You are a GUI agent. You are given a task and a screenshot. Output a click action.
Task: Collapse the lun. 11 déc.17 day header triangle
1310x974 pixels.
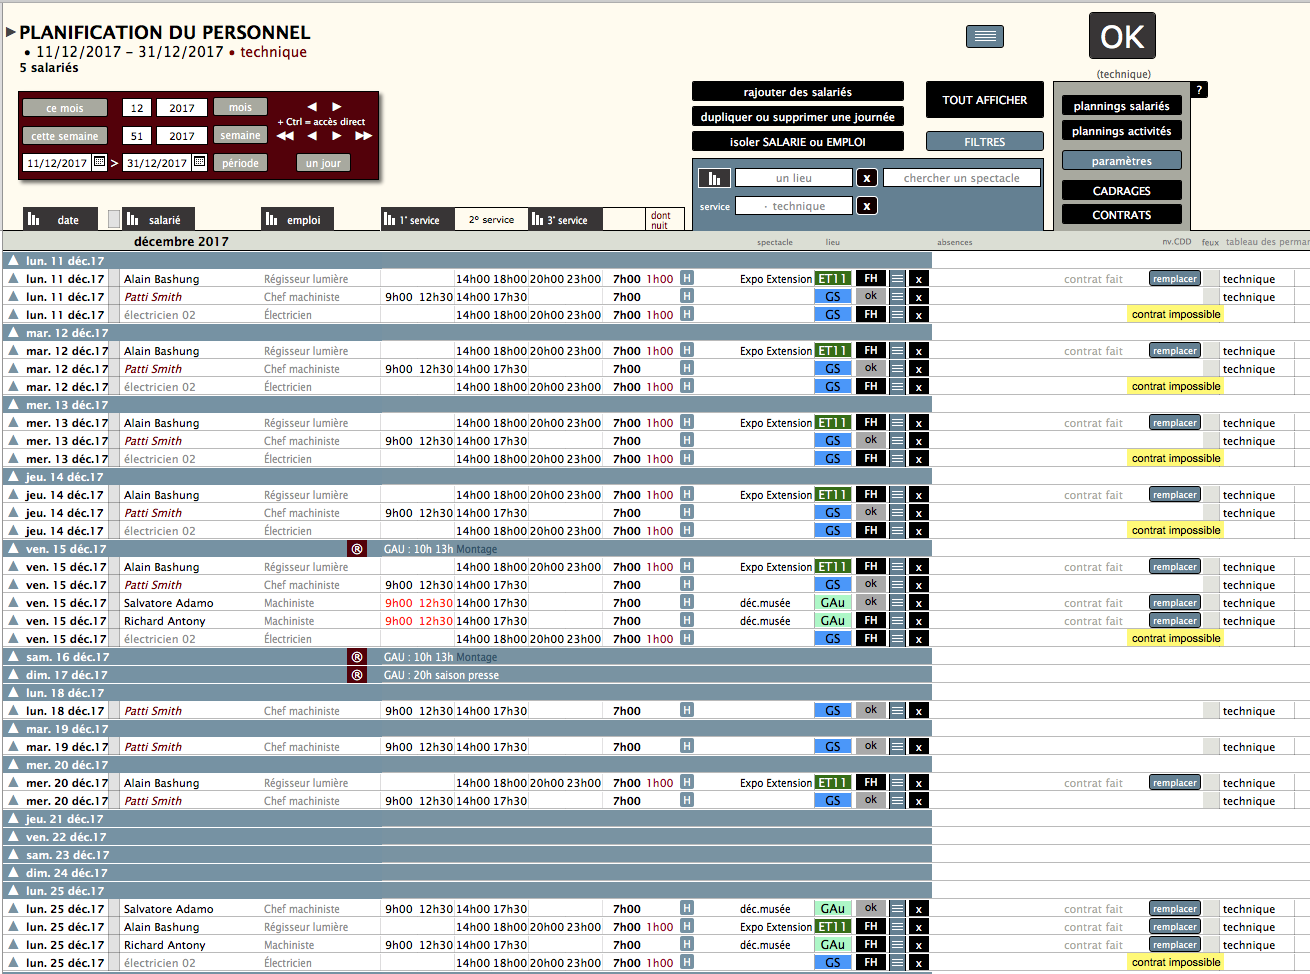(x=13, y=261)
